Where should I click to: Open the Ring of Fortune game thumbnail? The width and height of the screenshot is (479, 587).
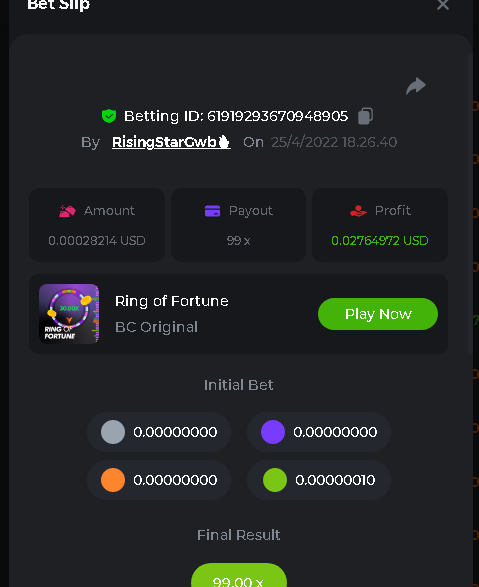tap(69, 314)
